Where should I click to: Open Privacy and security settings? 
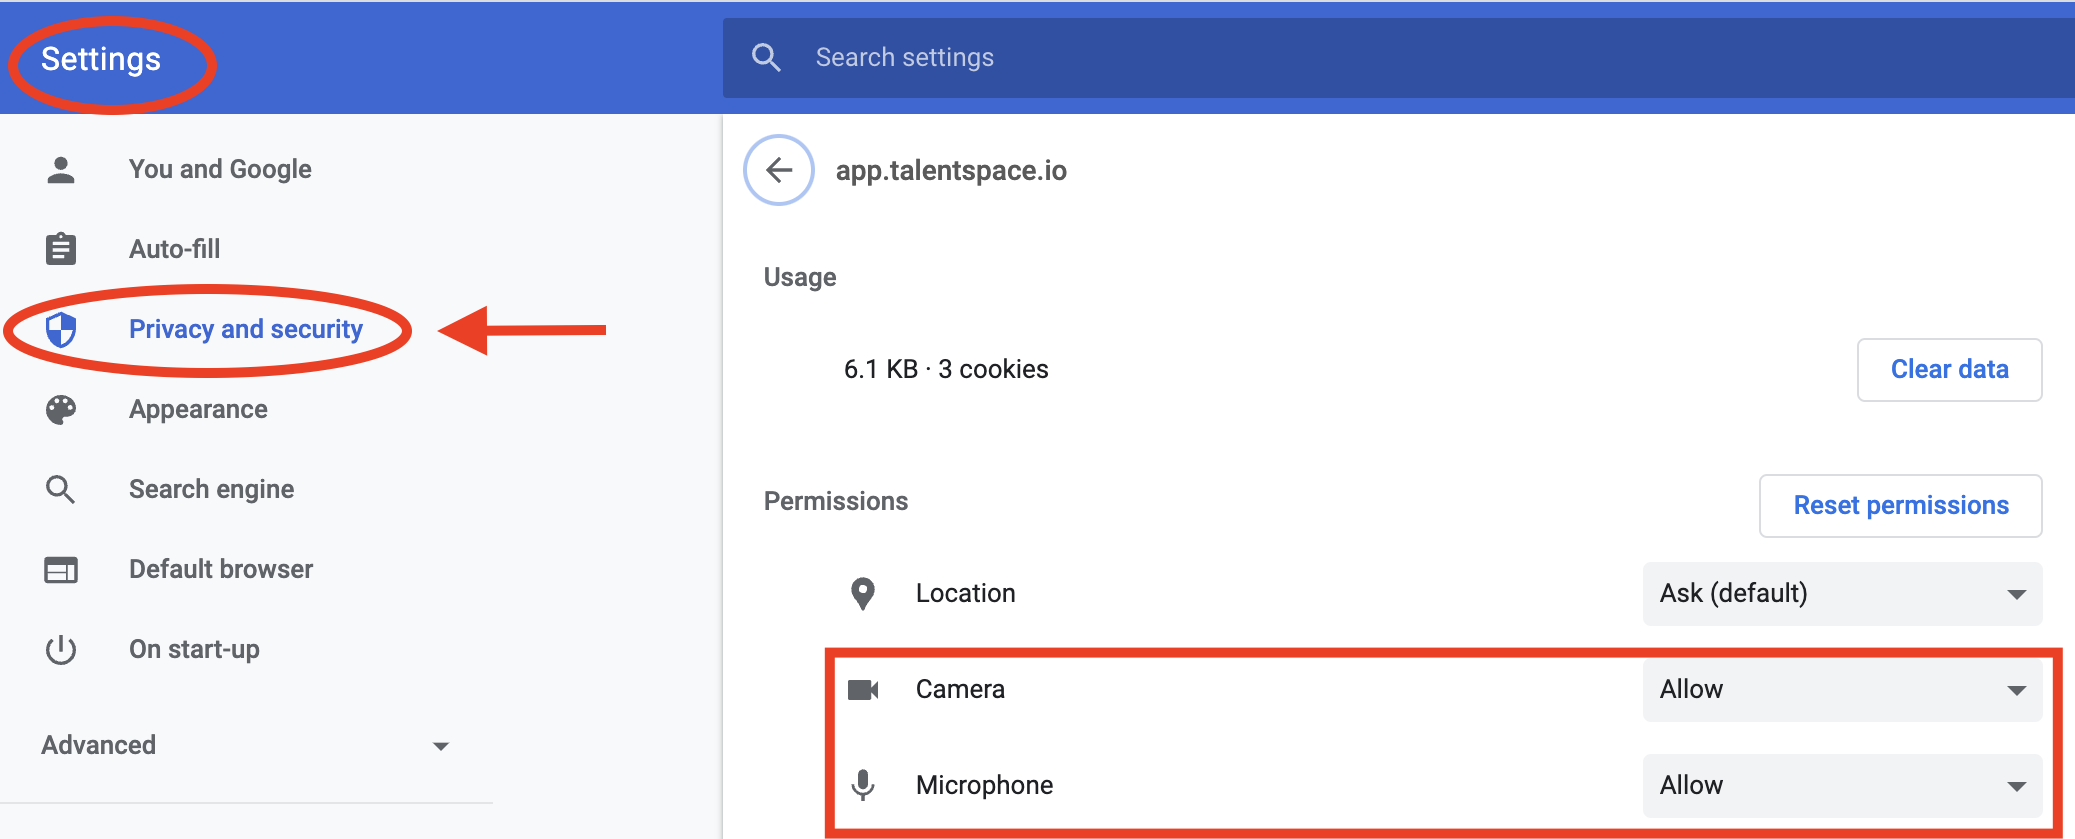click(x=245, y=329)
